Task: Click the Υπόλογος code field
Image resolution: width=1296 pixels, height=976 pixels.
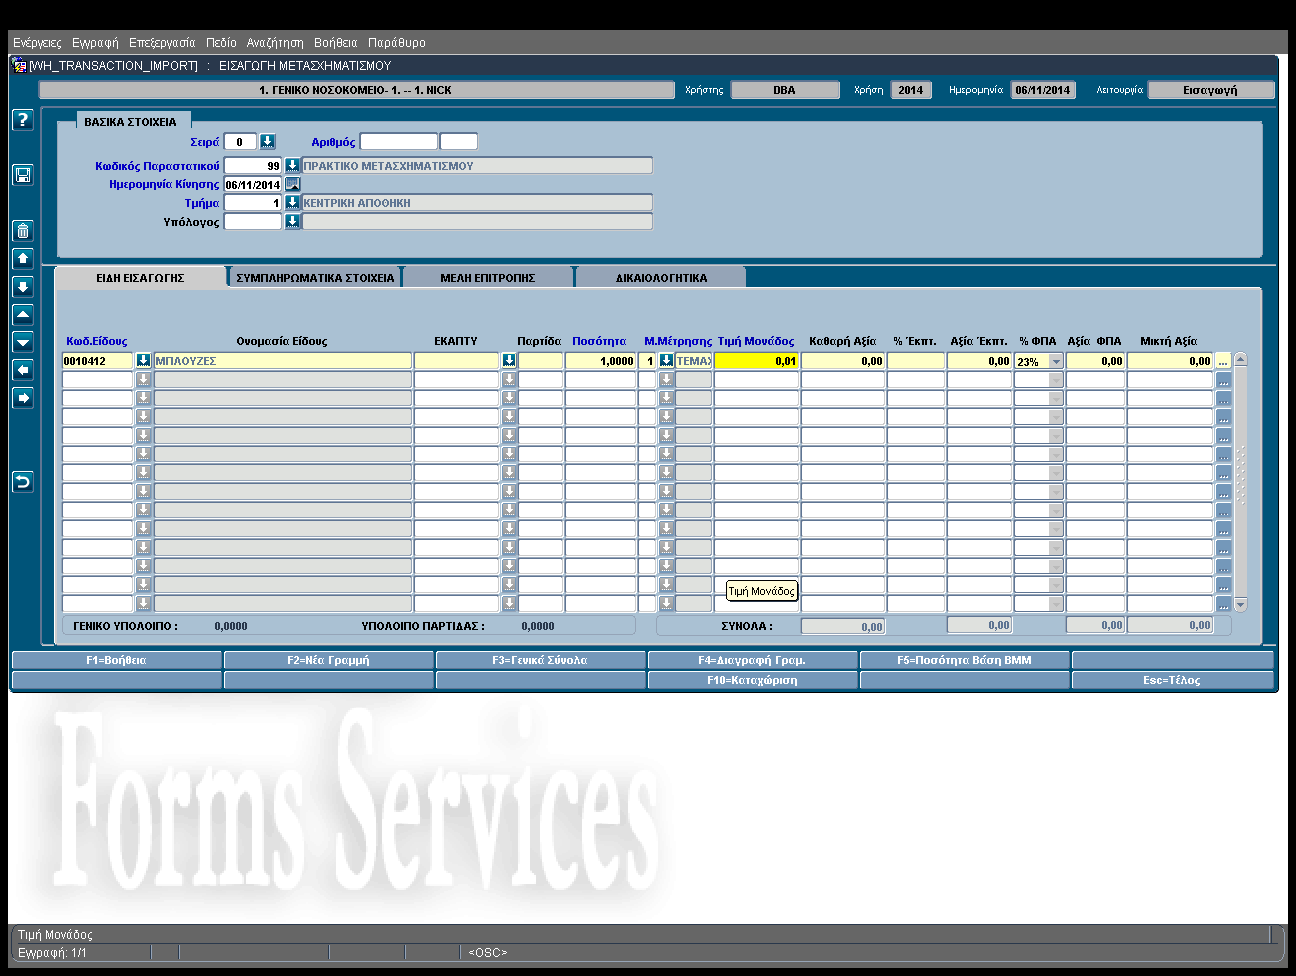Action: coord(253,221)
